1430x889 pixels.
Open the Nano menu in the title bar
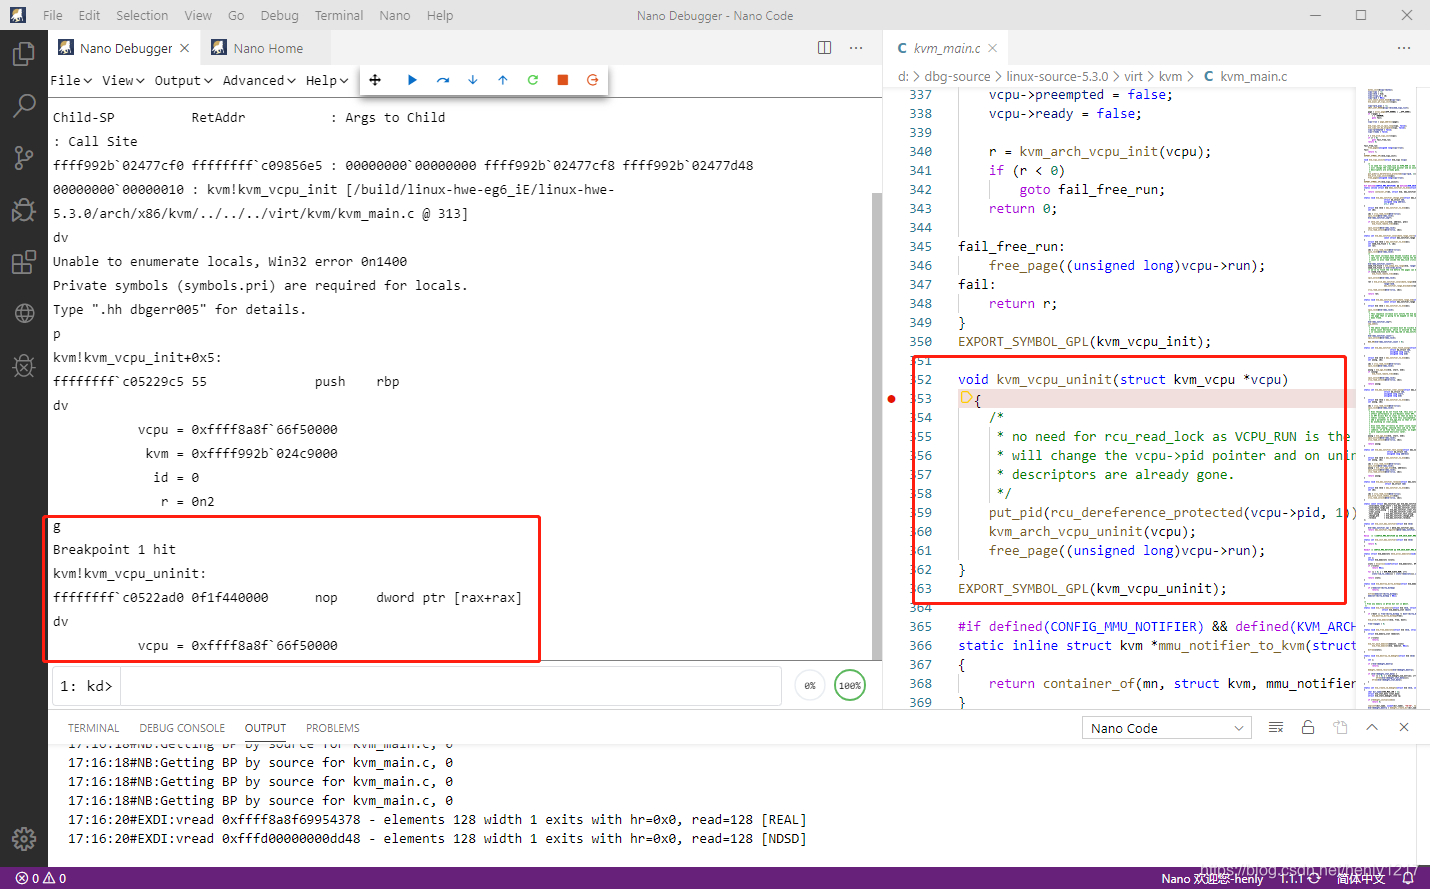coord(395,15)
